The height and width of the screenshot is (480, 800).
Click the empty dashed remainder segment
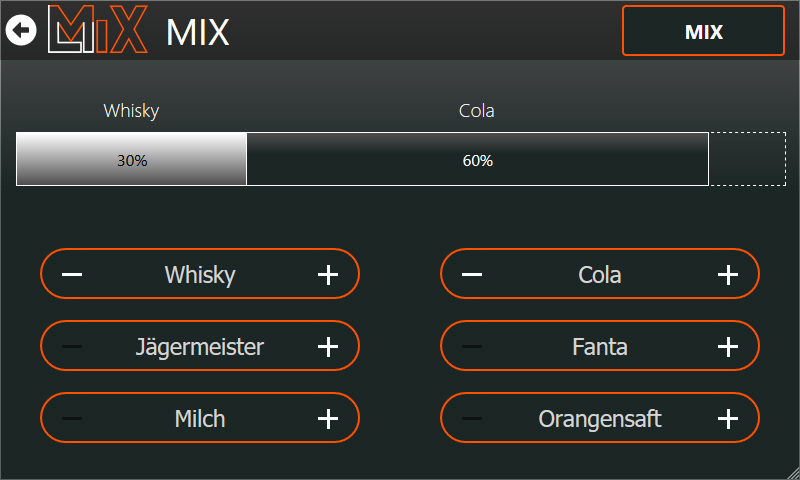pyautogui.click(x=746, y=160)
